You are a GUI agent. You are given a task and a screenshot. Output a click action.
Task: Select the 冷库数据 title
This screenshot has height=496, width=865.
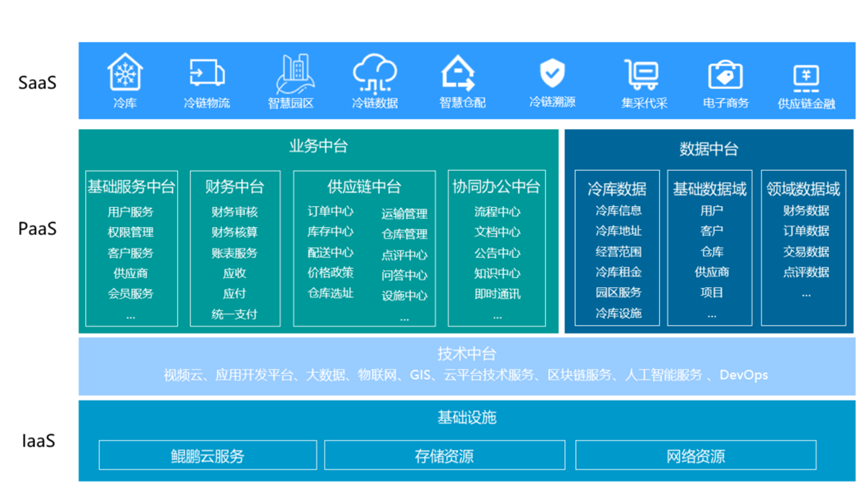pos(617,189)
